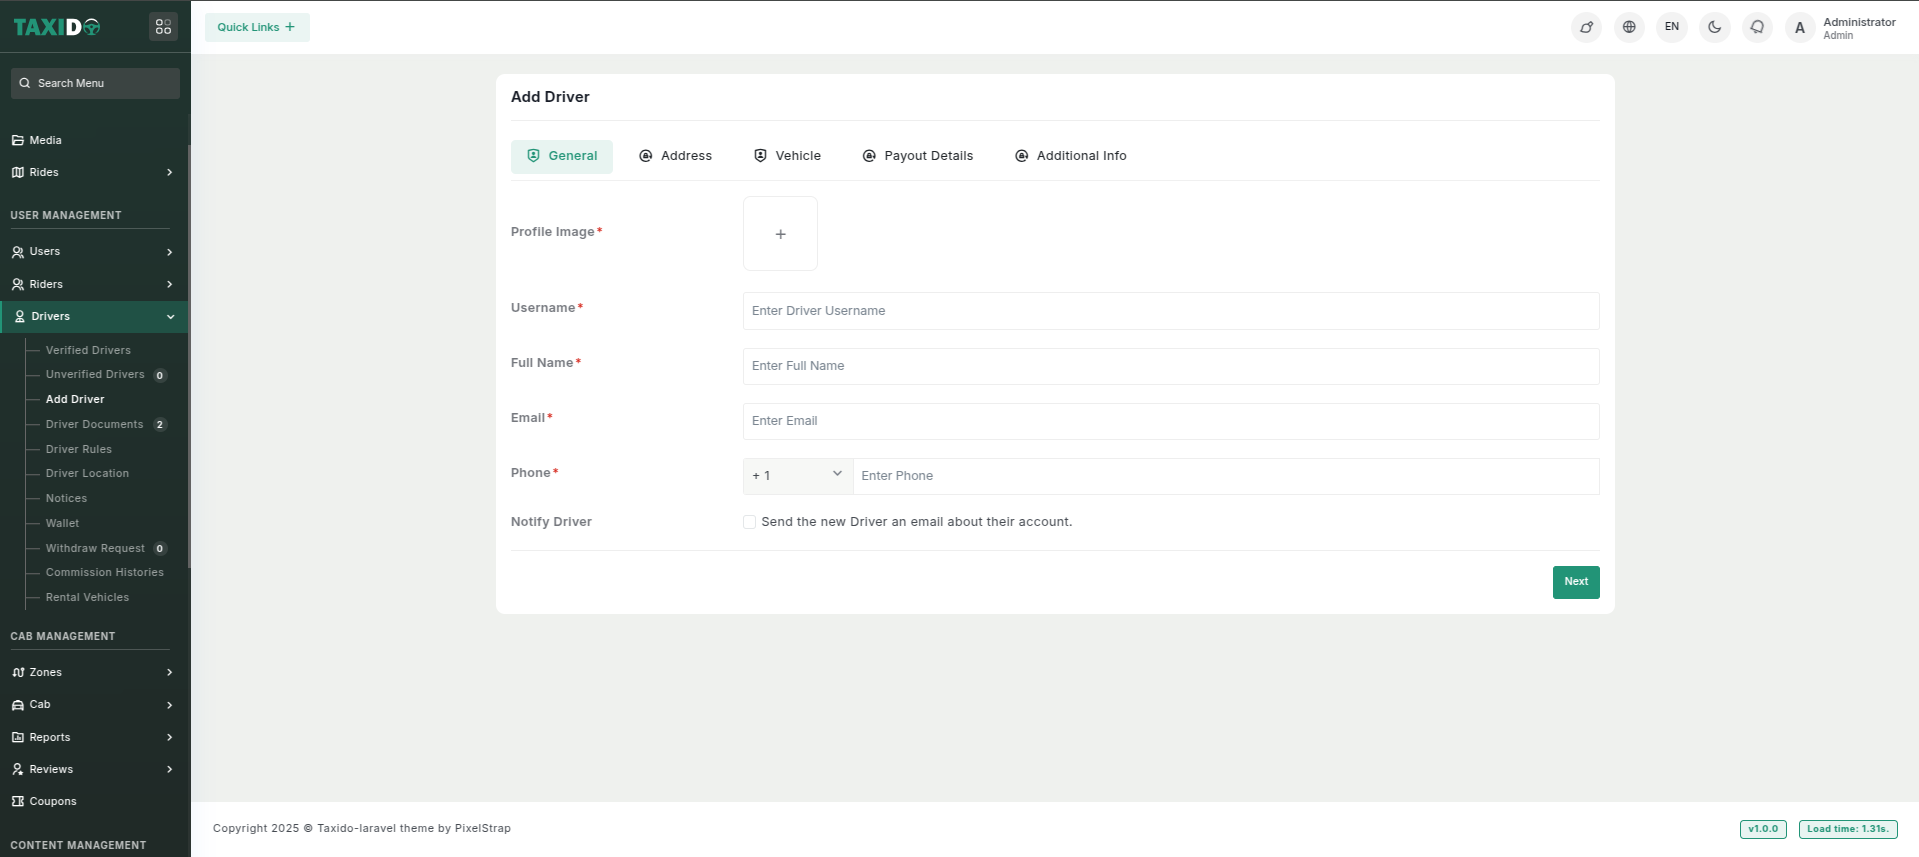
Task: Switch to dark mode with moon icon
Action: tap(1714, 27)
